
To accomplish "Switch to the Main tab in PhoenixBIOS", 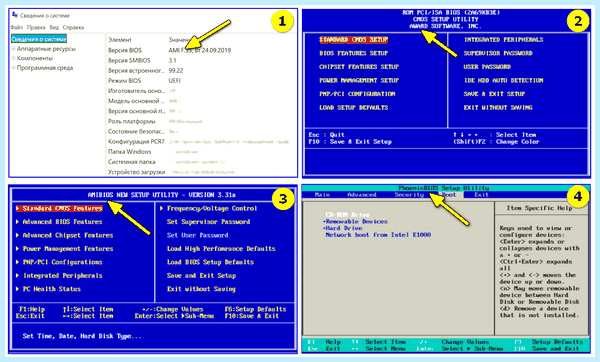I will (x=322, y=195).
